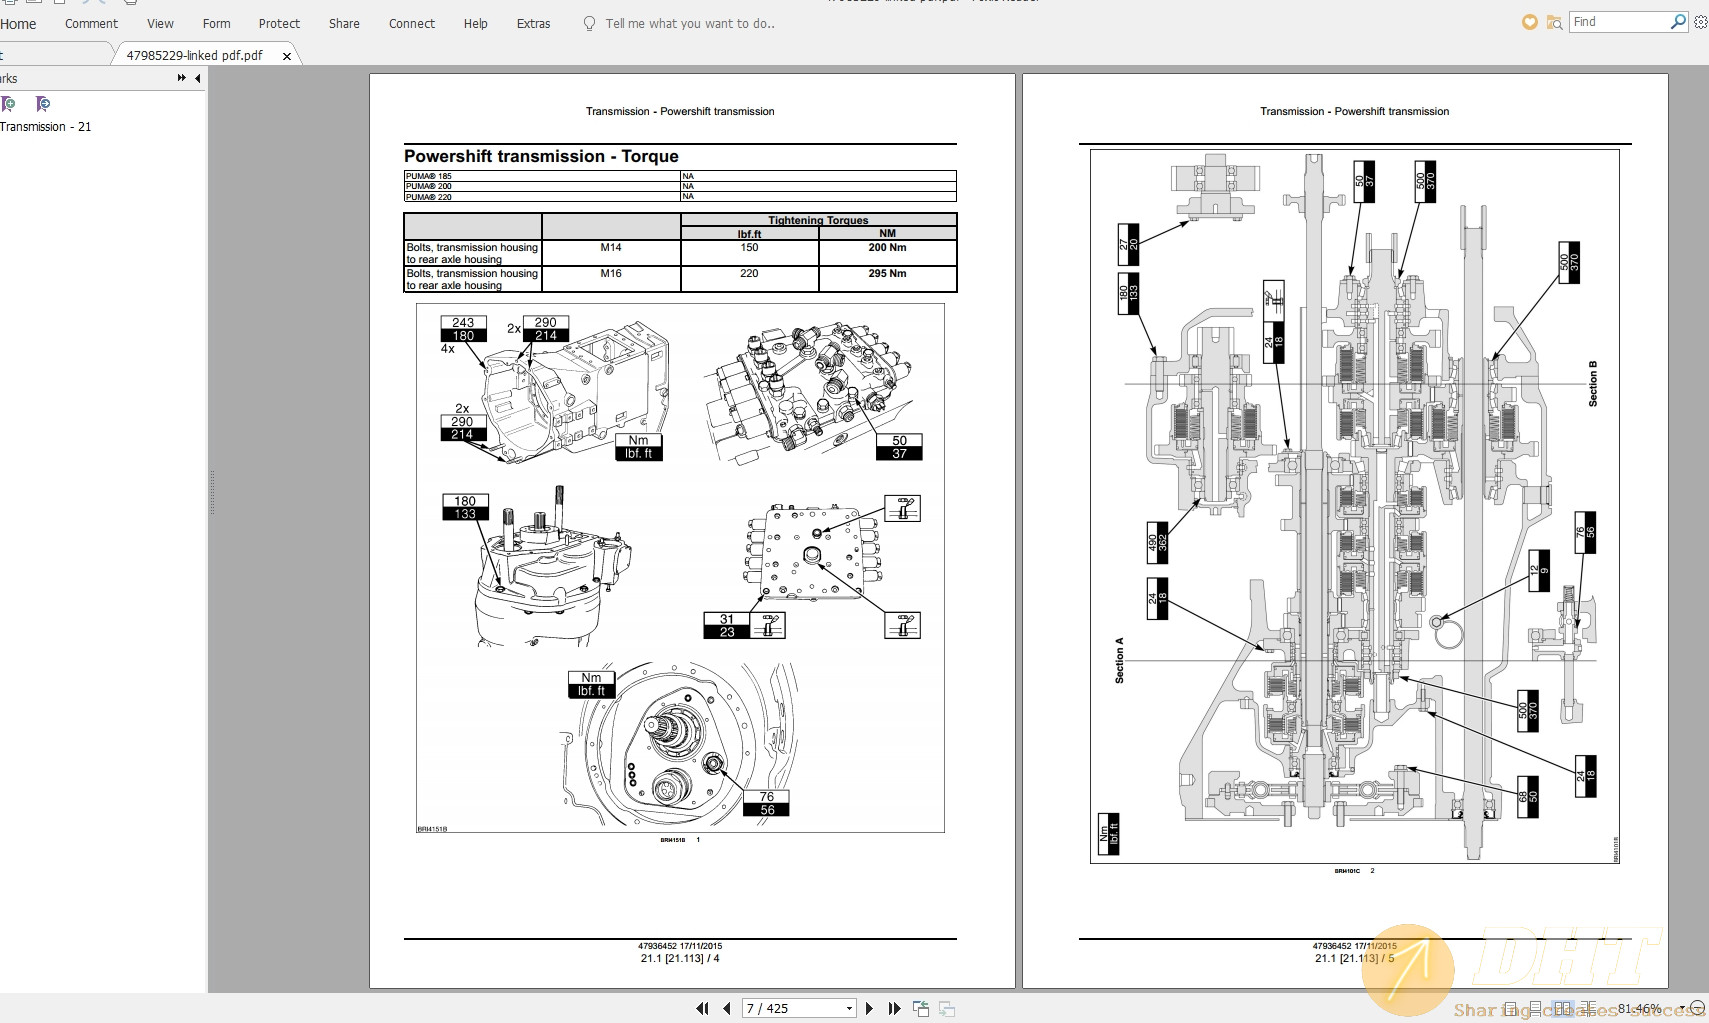Select the New Bookmark icon in Bookmarks panel
This screenshot has width=1709, height=1023.
tap(9, 103)
